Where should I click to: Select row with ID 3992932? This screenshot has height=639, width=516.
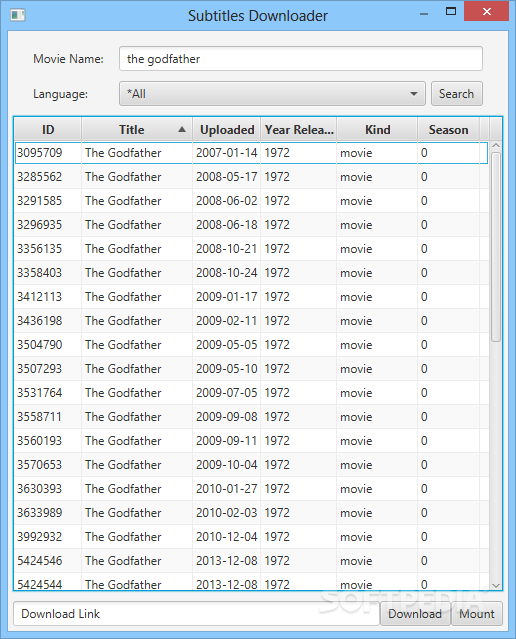[251, 537]
